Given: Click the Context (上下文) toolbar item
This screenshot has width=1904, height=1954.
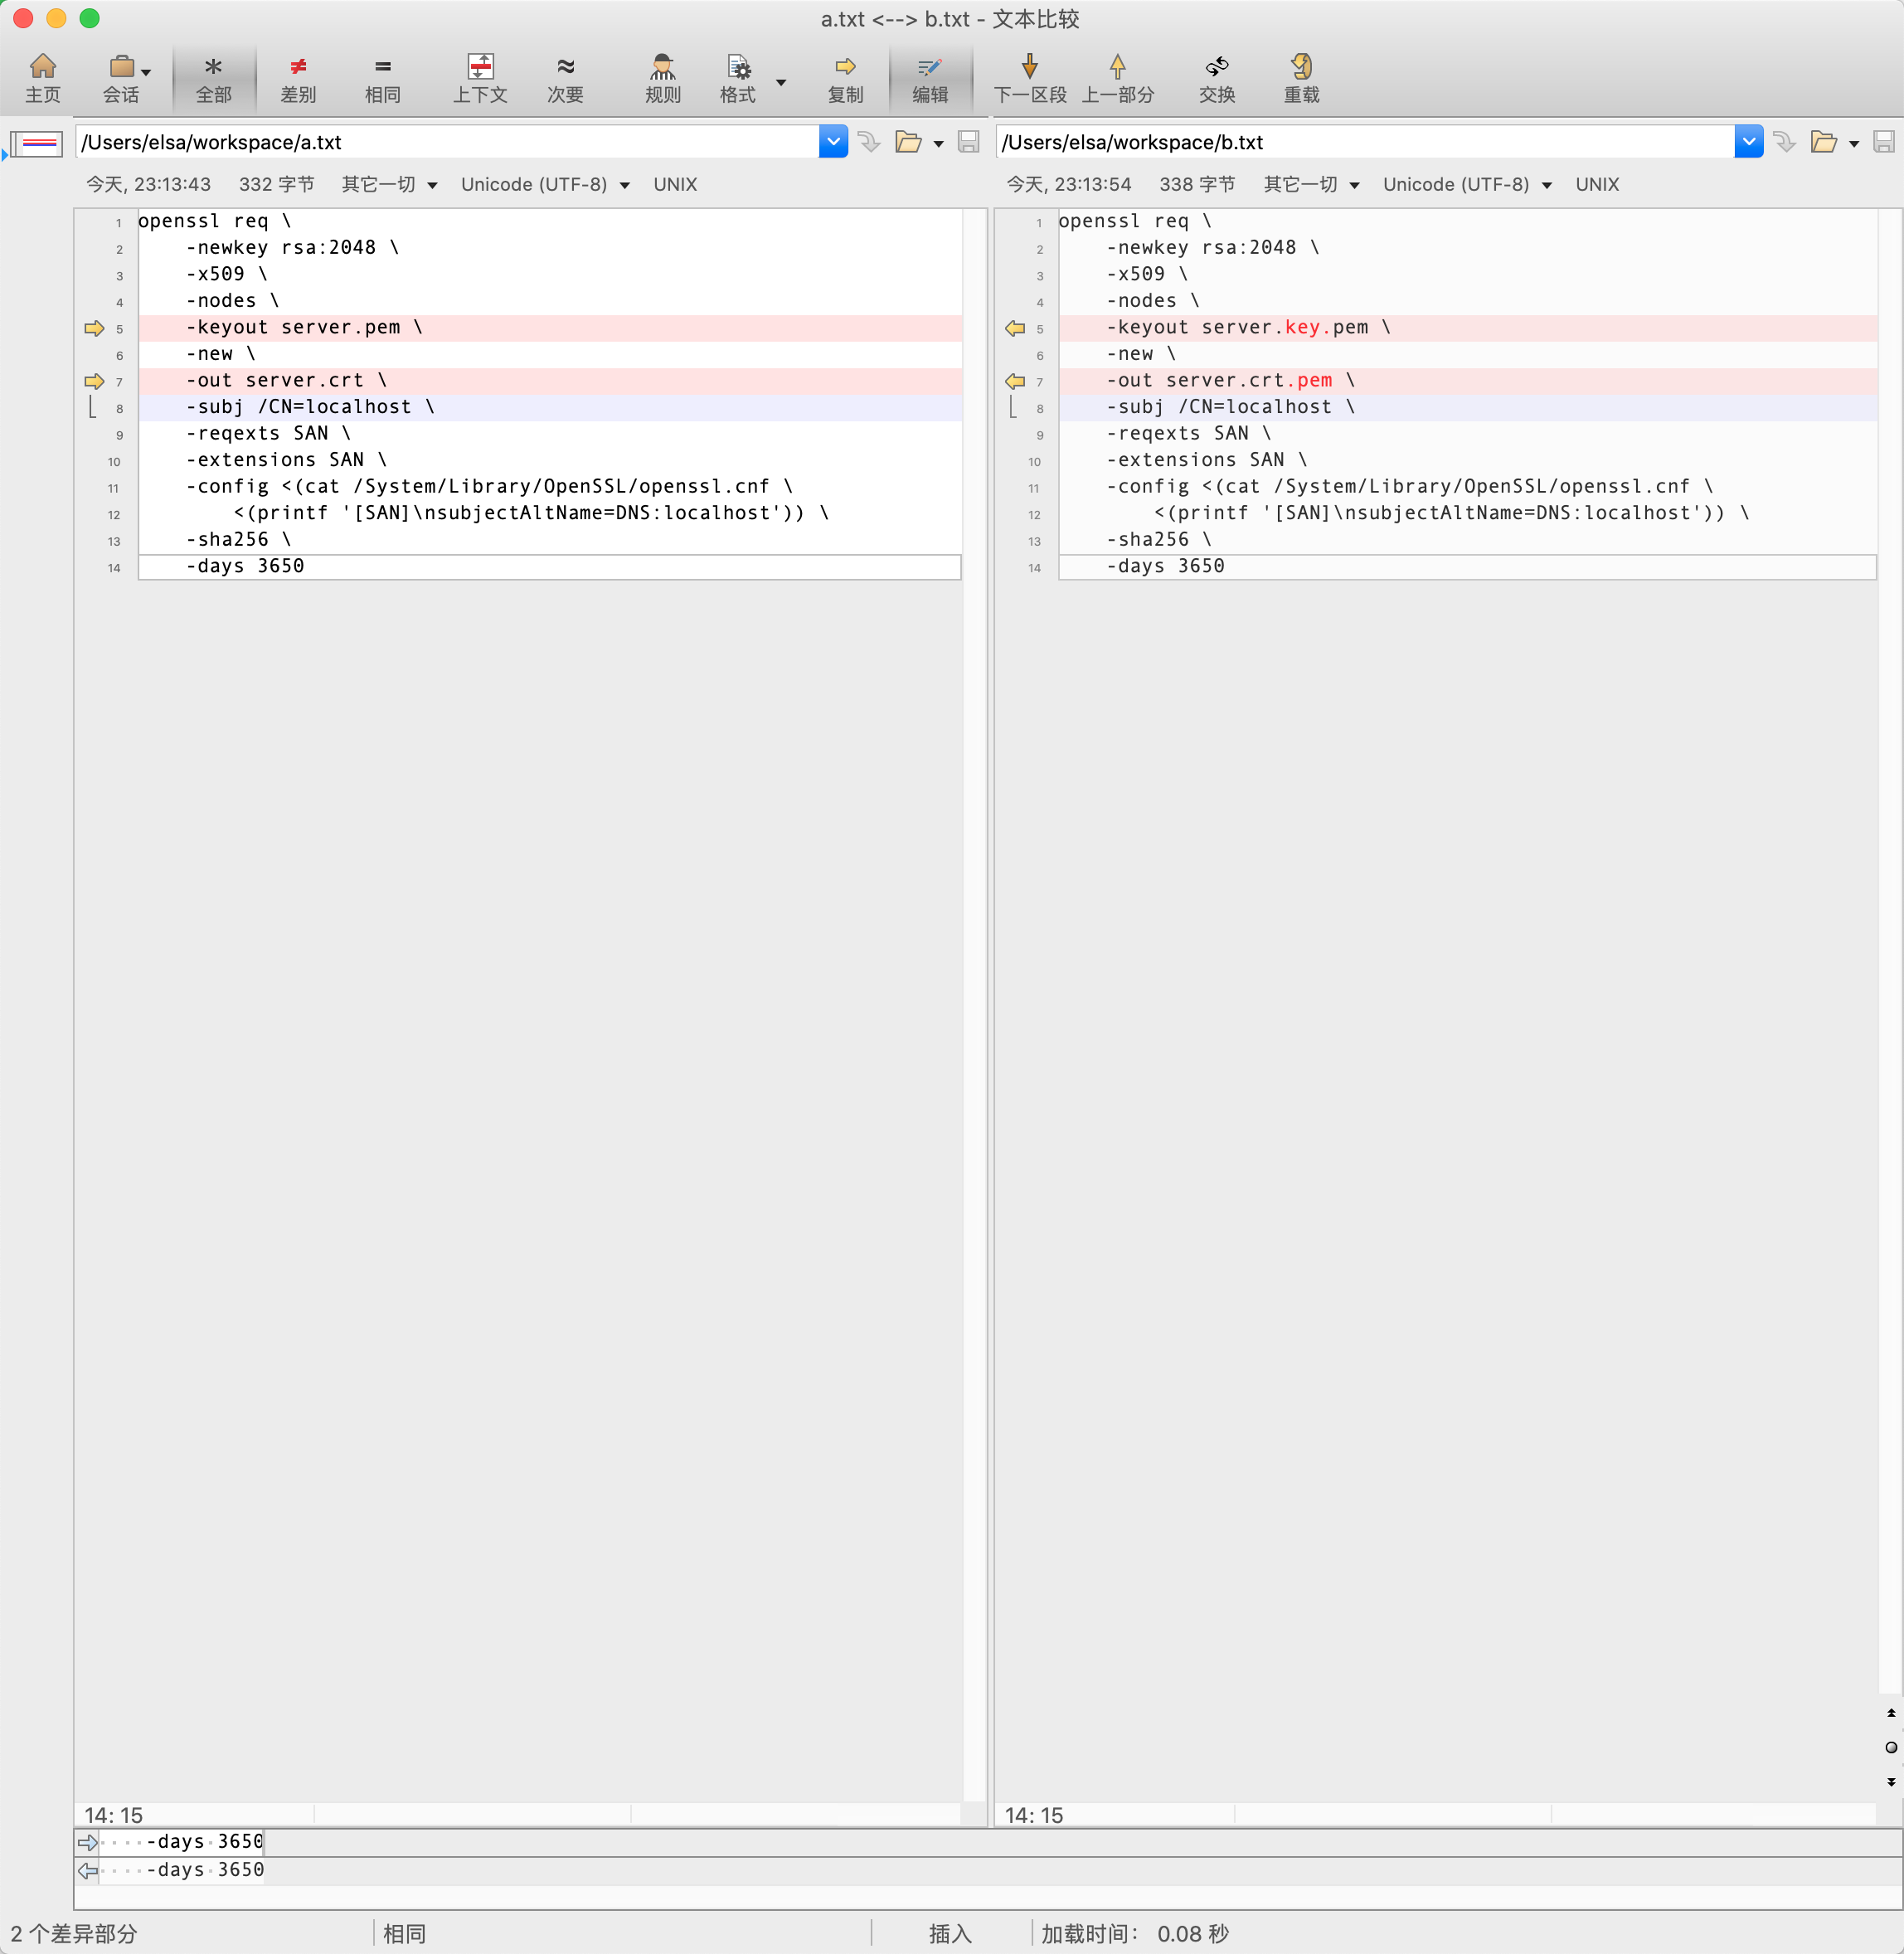Looking at the screenshot, I should tap(480, 78).
